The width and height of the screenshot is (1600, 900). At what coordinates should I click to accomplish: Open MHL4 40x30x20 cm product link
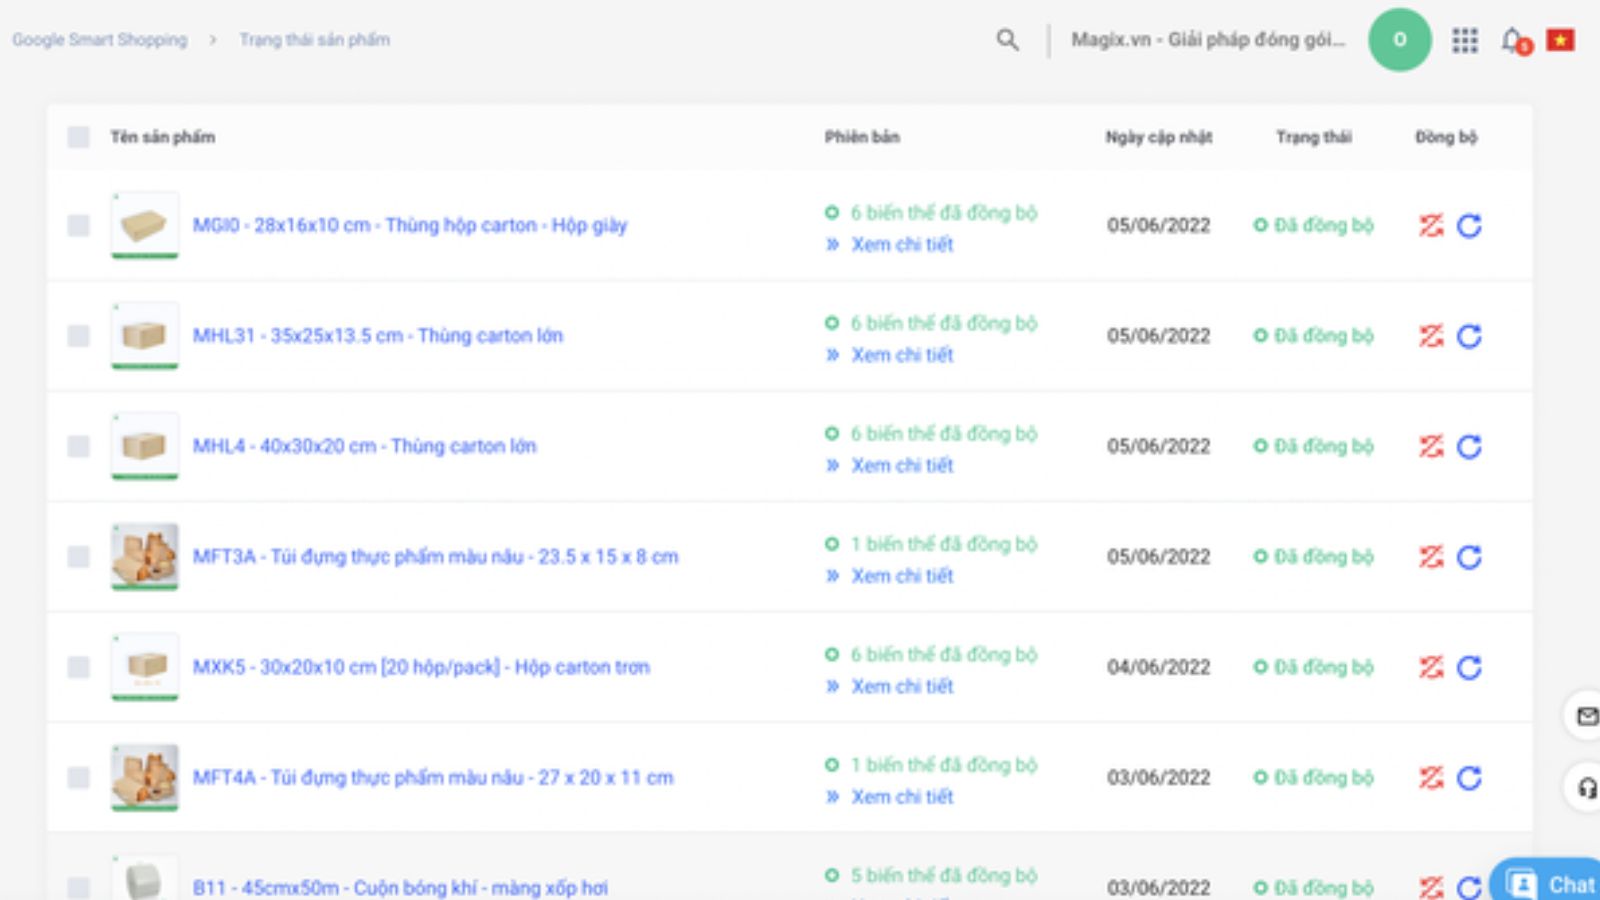[364, 446]
